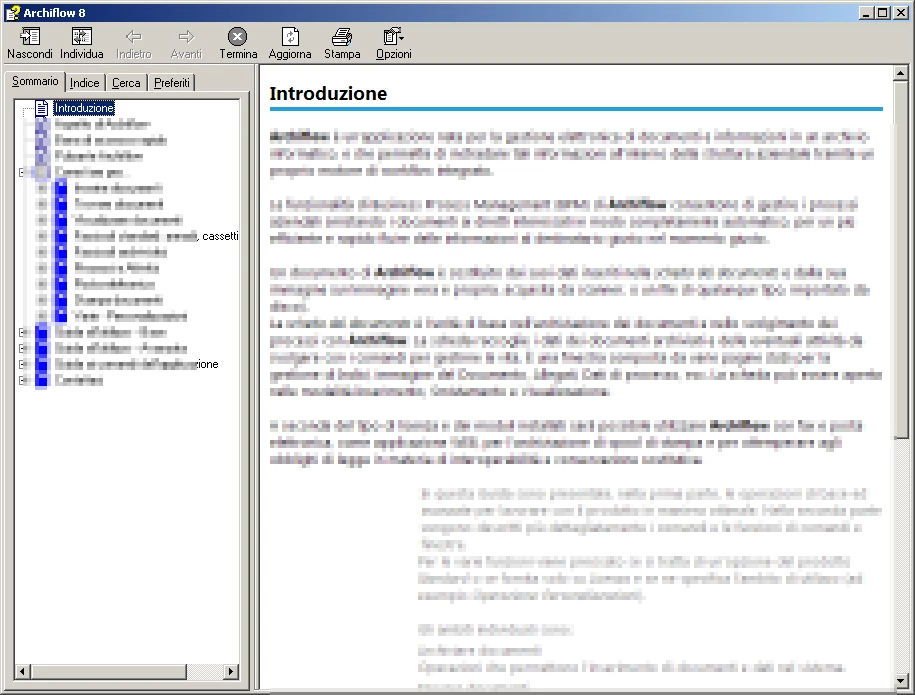Viewport: 915px width, 695px height.
Task: Expand the node whose label ends in "zione"
Action: tap(22, 364)
